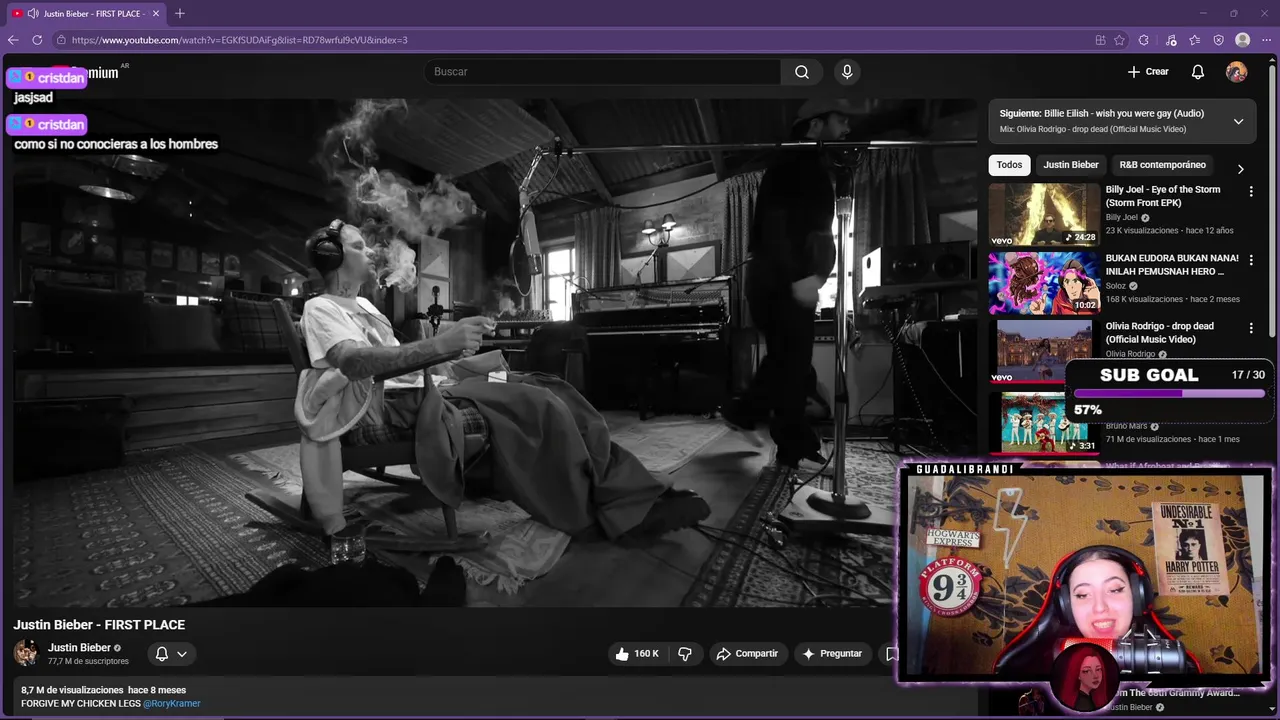The height and width of the screenshot is (720, 1280).
Task: Click the Justin Bieber - FIRST PLACE title
Action: click(99, 625)
